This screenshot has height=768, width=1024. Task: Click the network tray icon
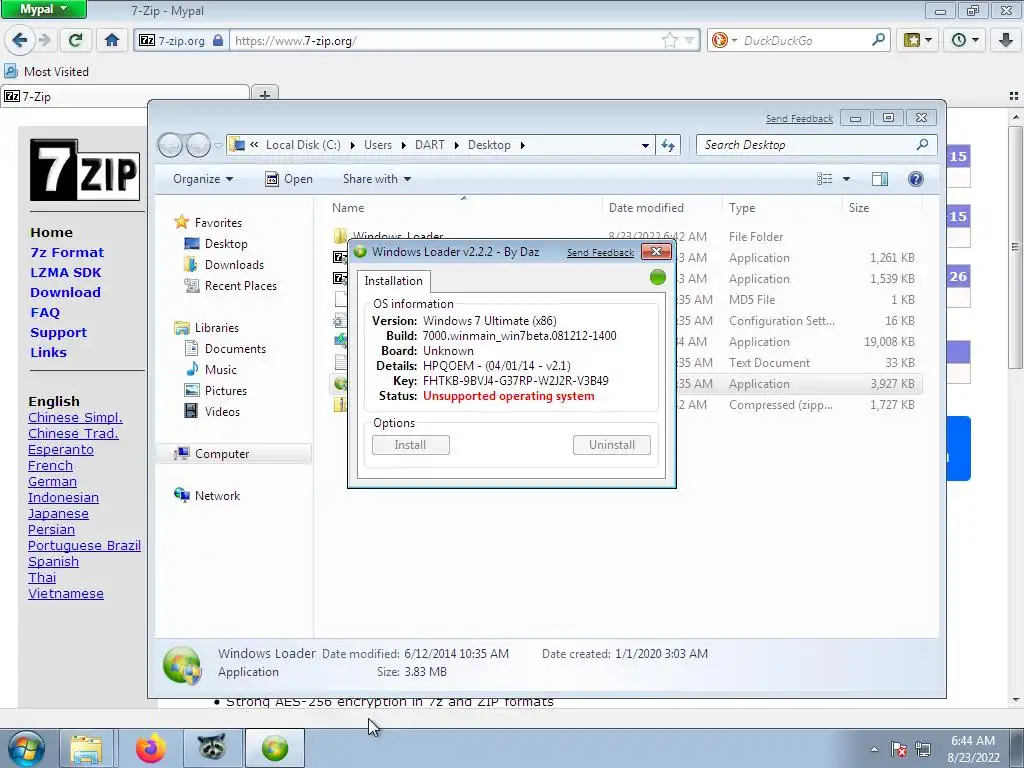click(x=922, y=749)
